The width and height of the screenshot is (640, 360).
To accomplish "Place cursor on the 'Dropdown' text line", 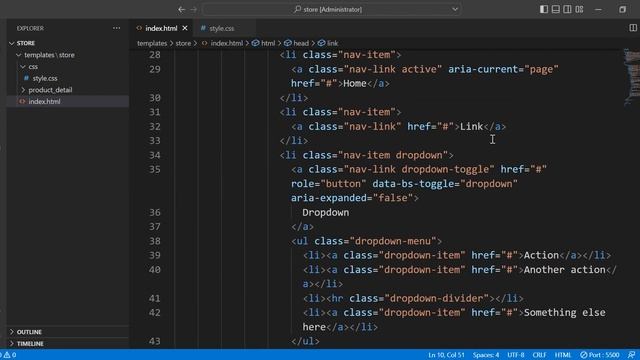I will pos(325,213).
